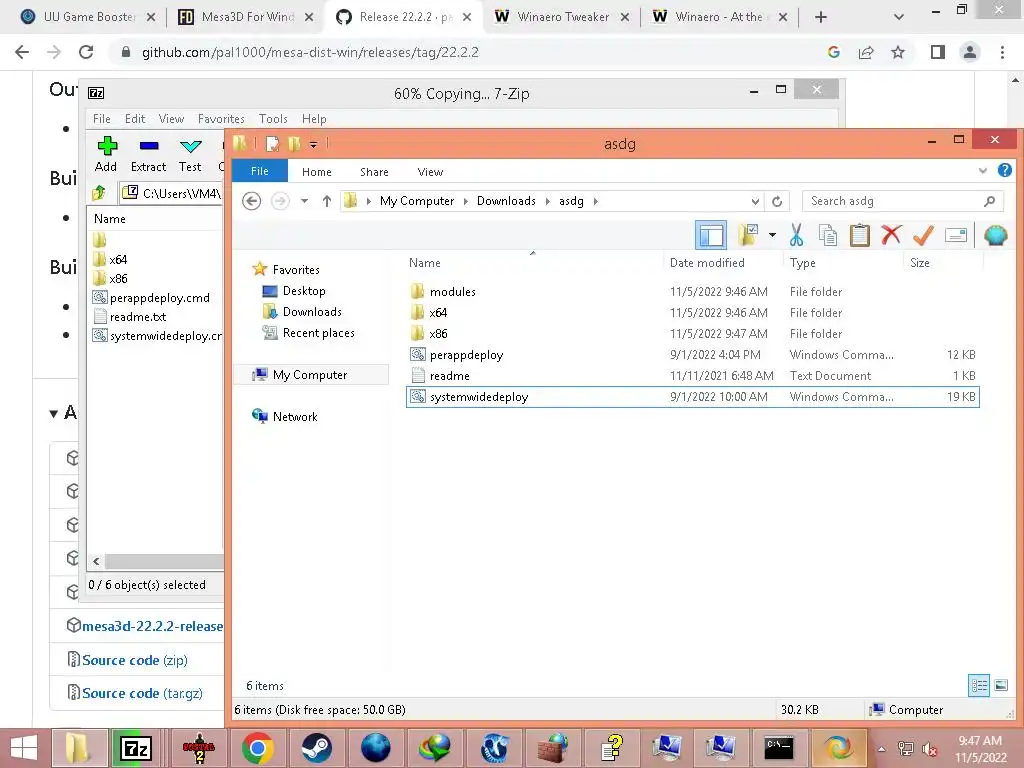Click Downloads in the address breadcrumb
Image resolution: width=1024 pixels, height=768 pixels.
coord(506,201)
